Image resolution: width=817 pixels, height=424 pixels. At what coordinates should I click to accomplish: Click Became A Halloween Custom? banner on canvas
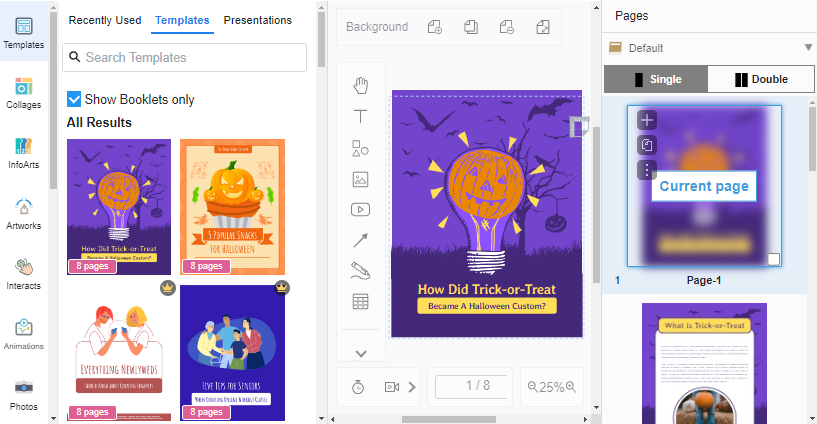point(487,306)
